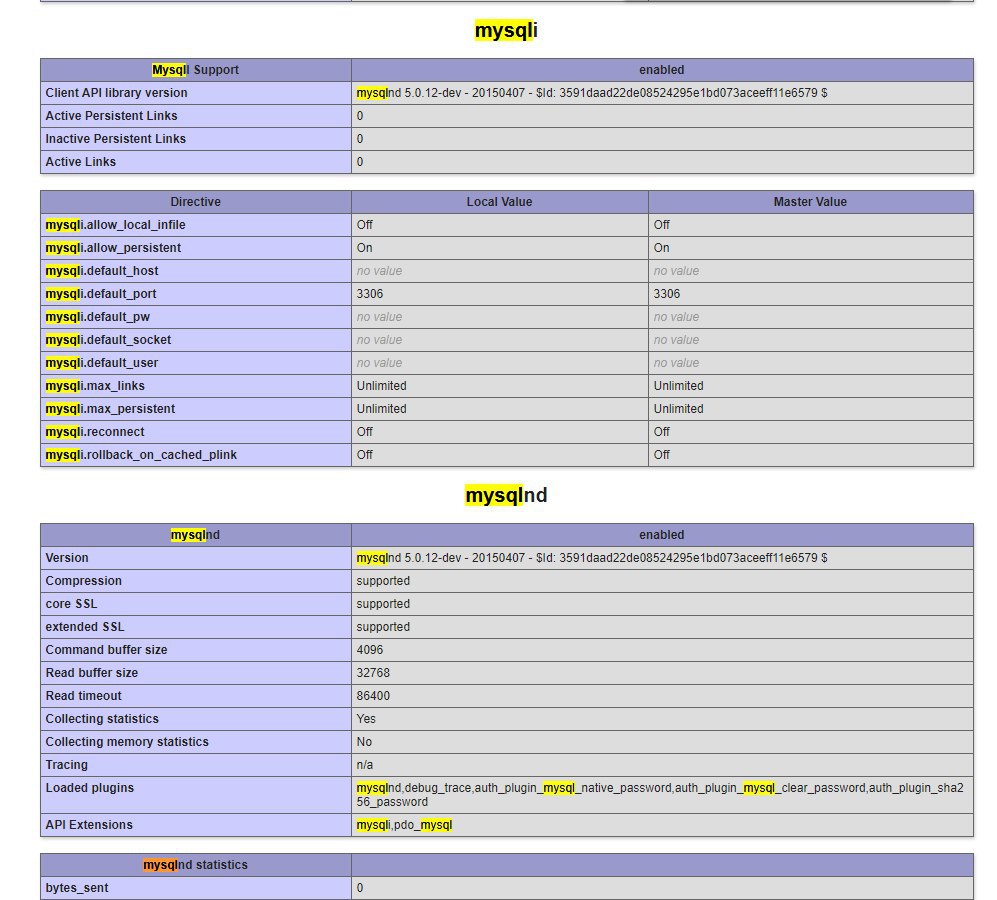
Task: Click the master value 3306 for default_port
Action: (x=666, y=293)
